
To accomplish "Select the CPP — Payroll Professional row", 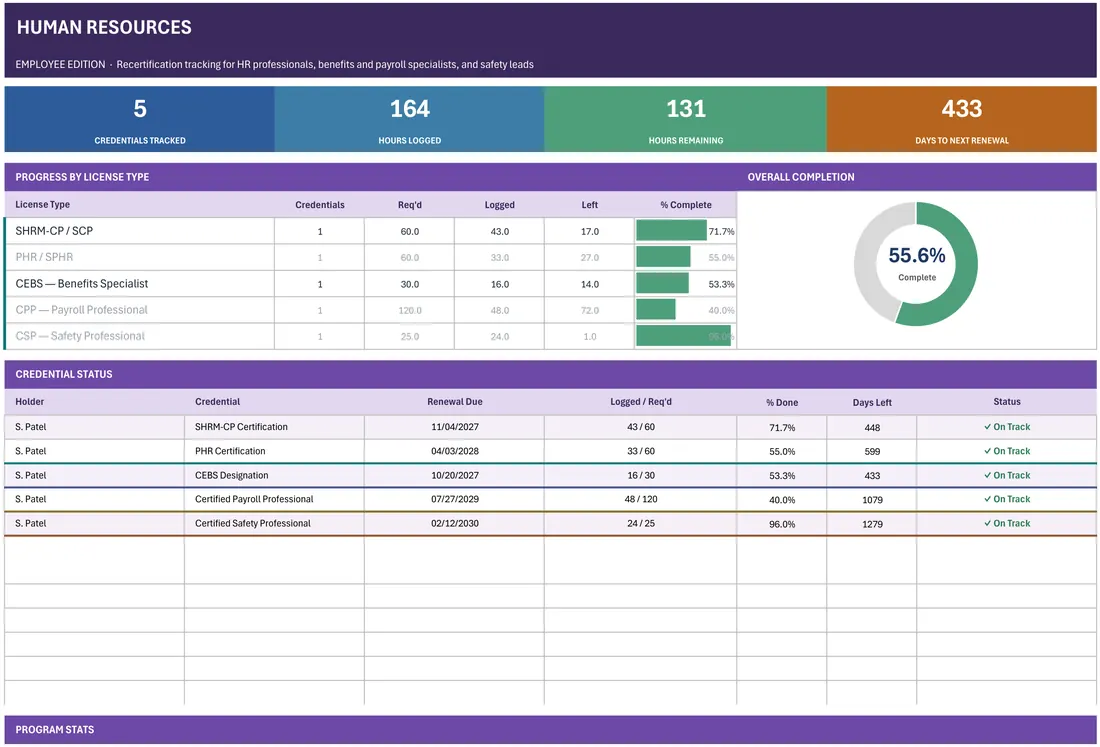I will coord(370,310).
